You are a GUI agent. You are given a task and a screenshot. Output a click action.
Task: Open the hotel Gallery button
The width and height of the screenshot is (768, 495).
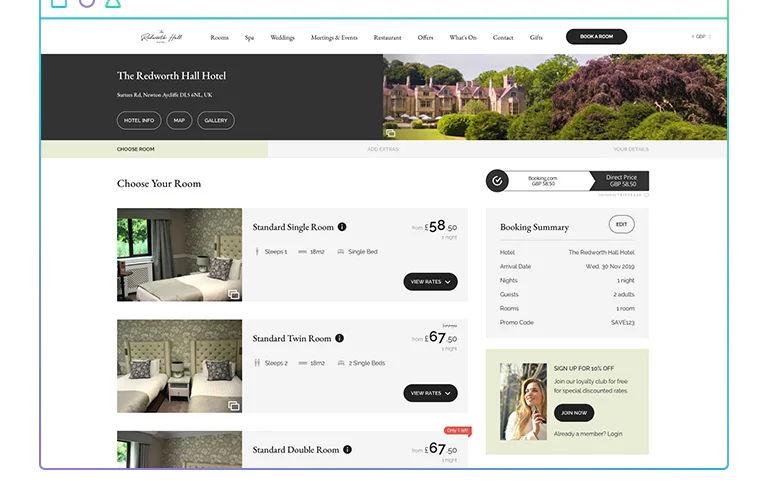pos(216,120)
